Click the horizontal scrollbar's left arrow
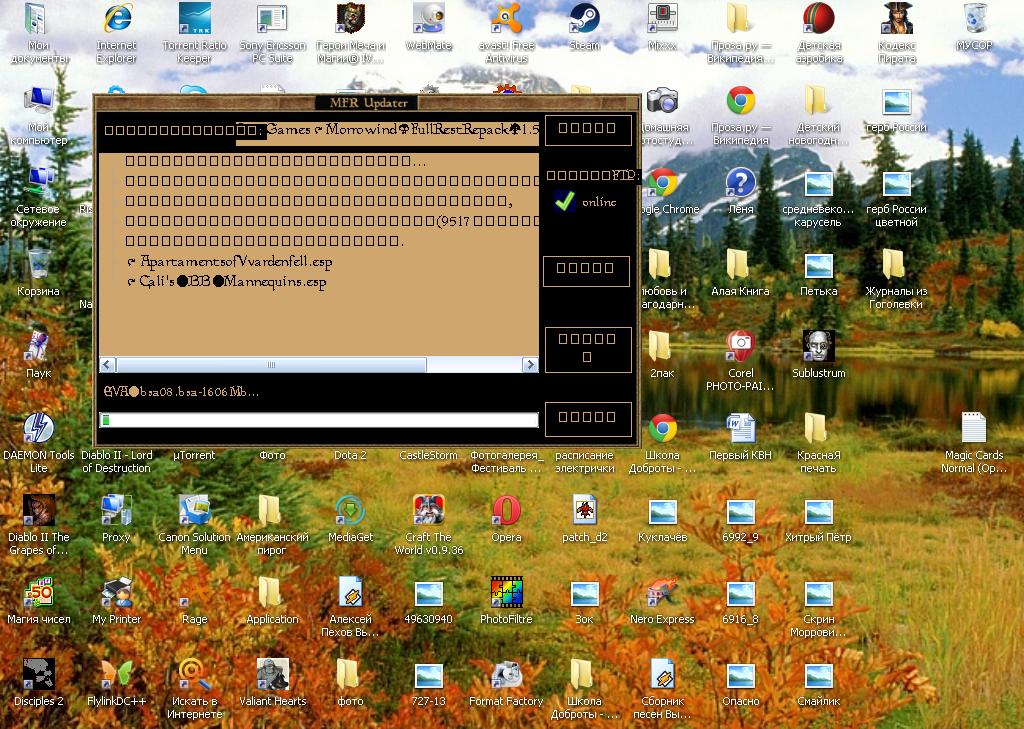The height and width of the screenshot is (729, 1024). [107, 365]
